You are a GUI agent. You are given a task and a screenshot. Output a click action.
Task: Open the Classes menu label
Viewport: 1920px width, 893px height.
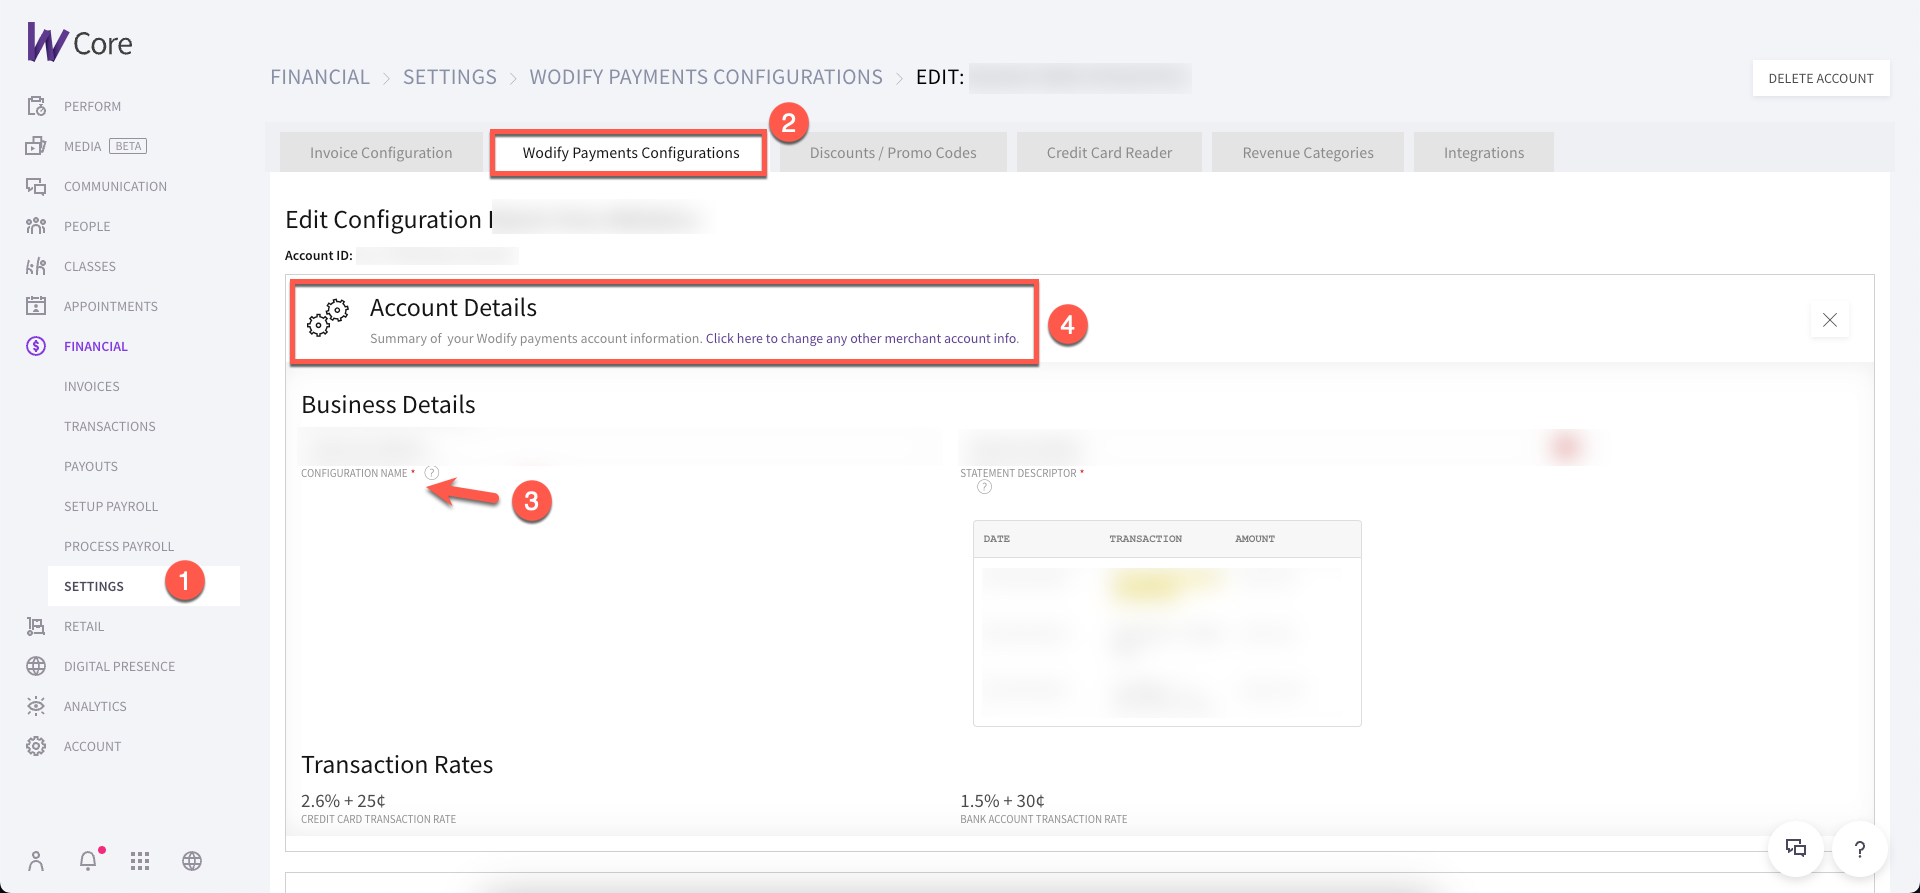[90, 266]
